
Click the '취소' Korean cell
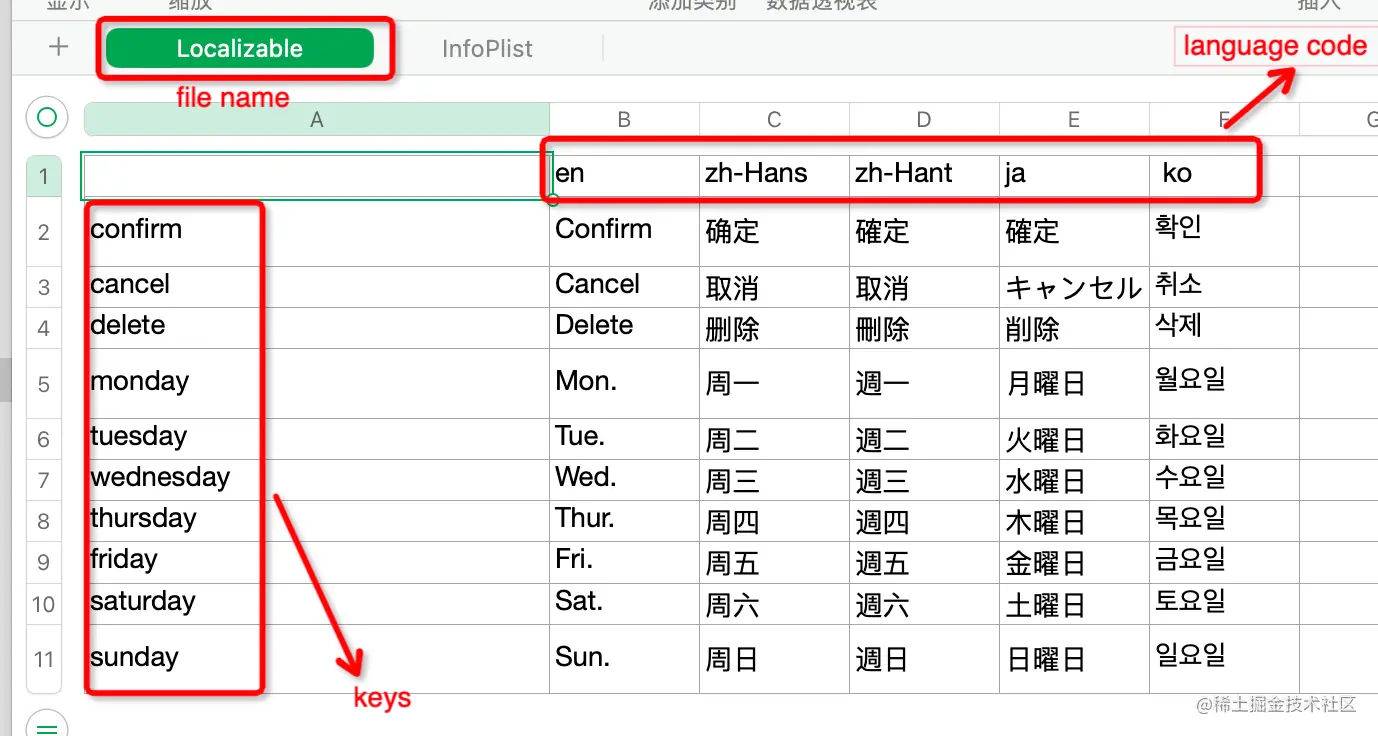coord(1224,287)
